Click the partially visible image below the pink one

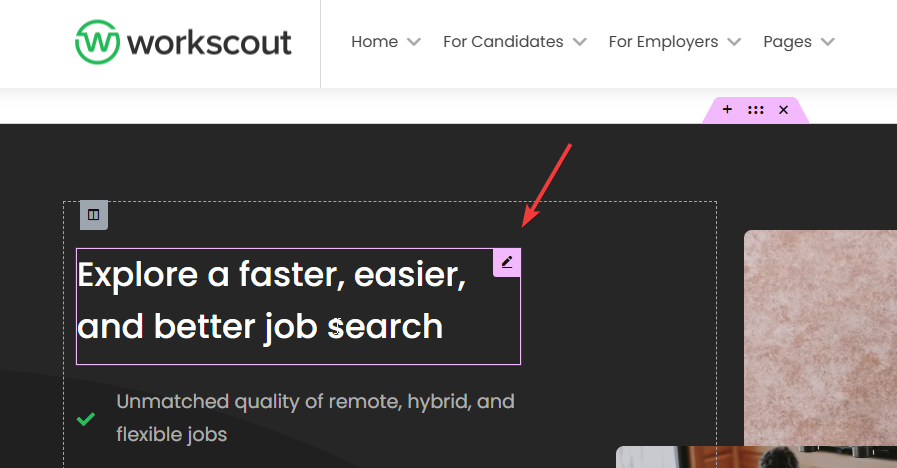click(x=756, y=458)
